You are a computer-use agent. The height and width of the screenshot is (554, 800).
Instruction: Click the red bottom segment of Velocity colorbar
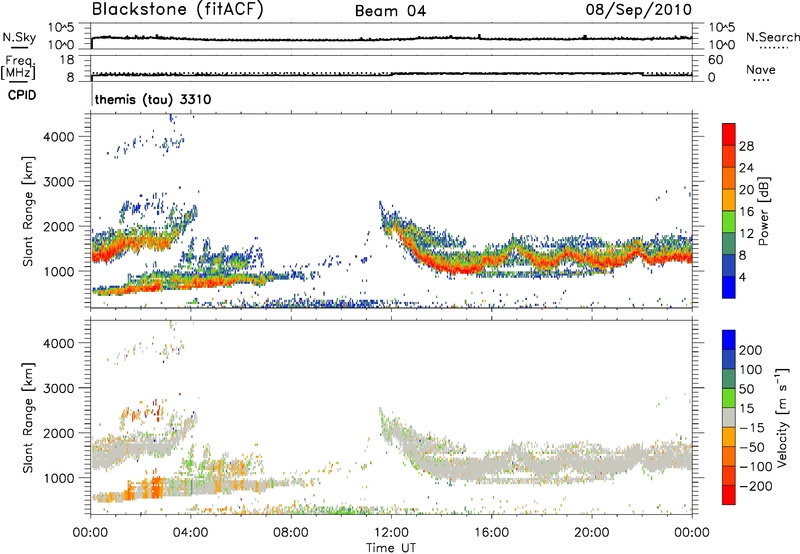[x=729, y=495]
